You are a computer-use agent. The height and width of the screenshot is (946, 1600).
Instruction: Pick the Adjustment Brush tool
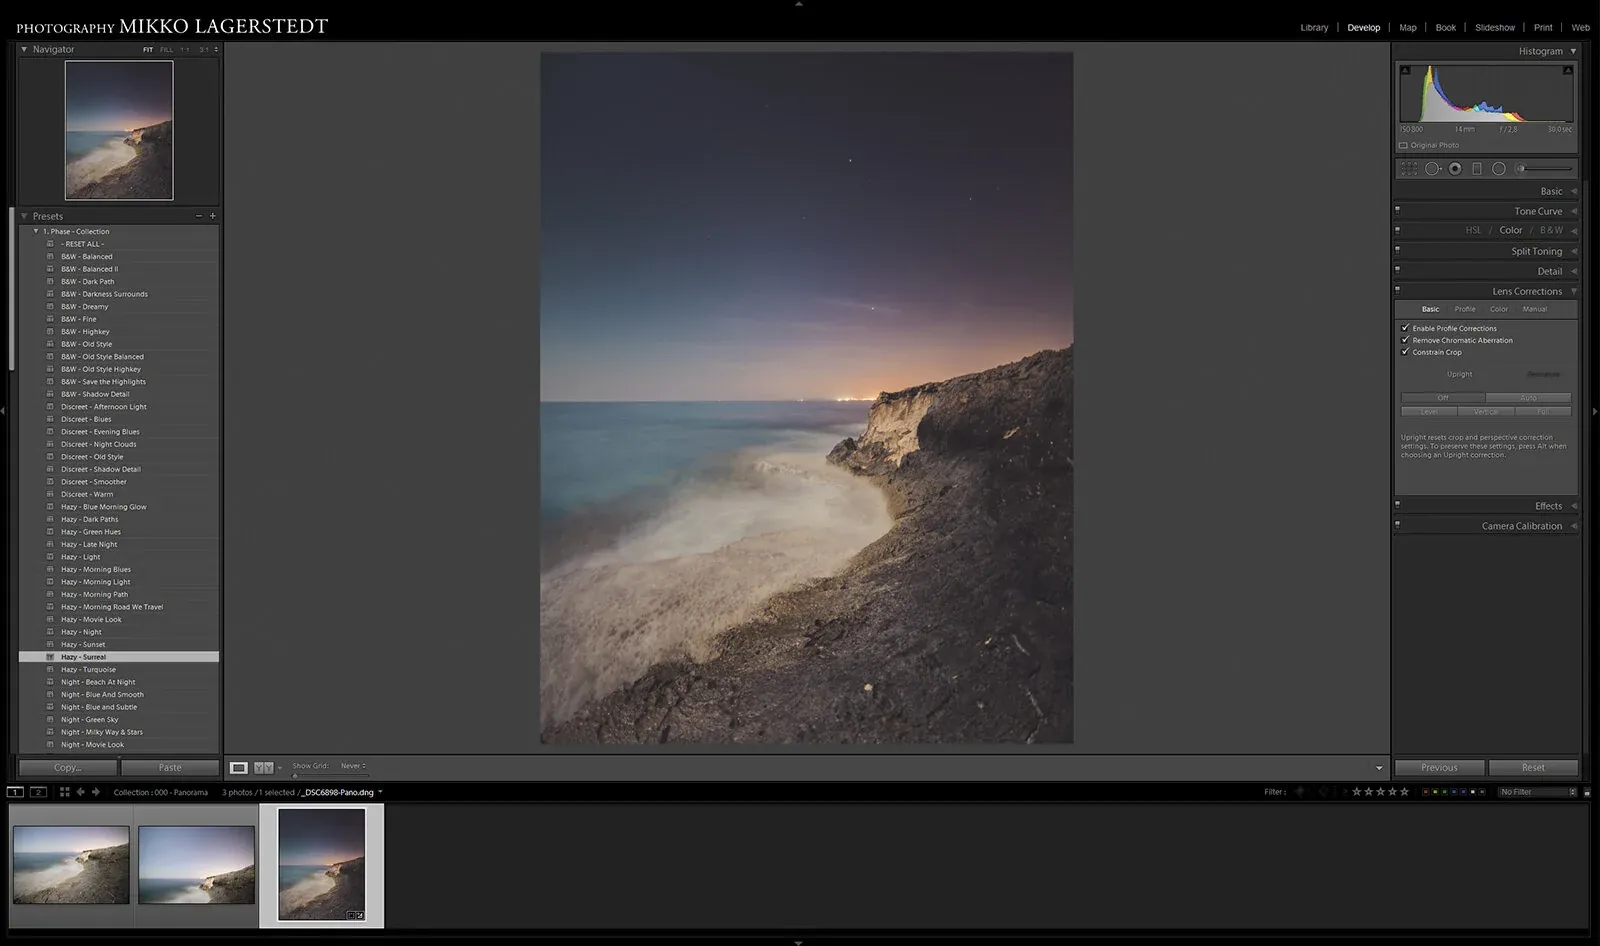coord(1519,168)
